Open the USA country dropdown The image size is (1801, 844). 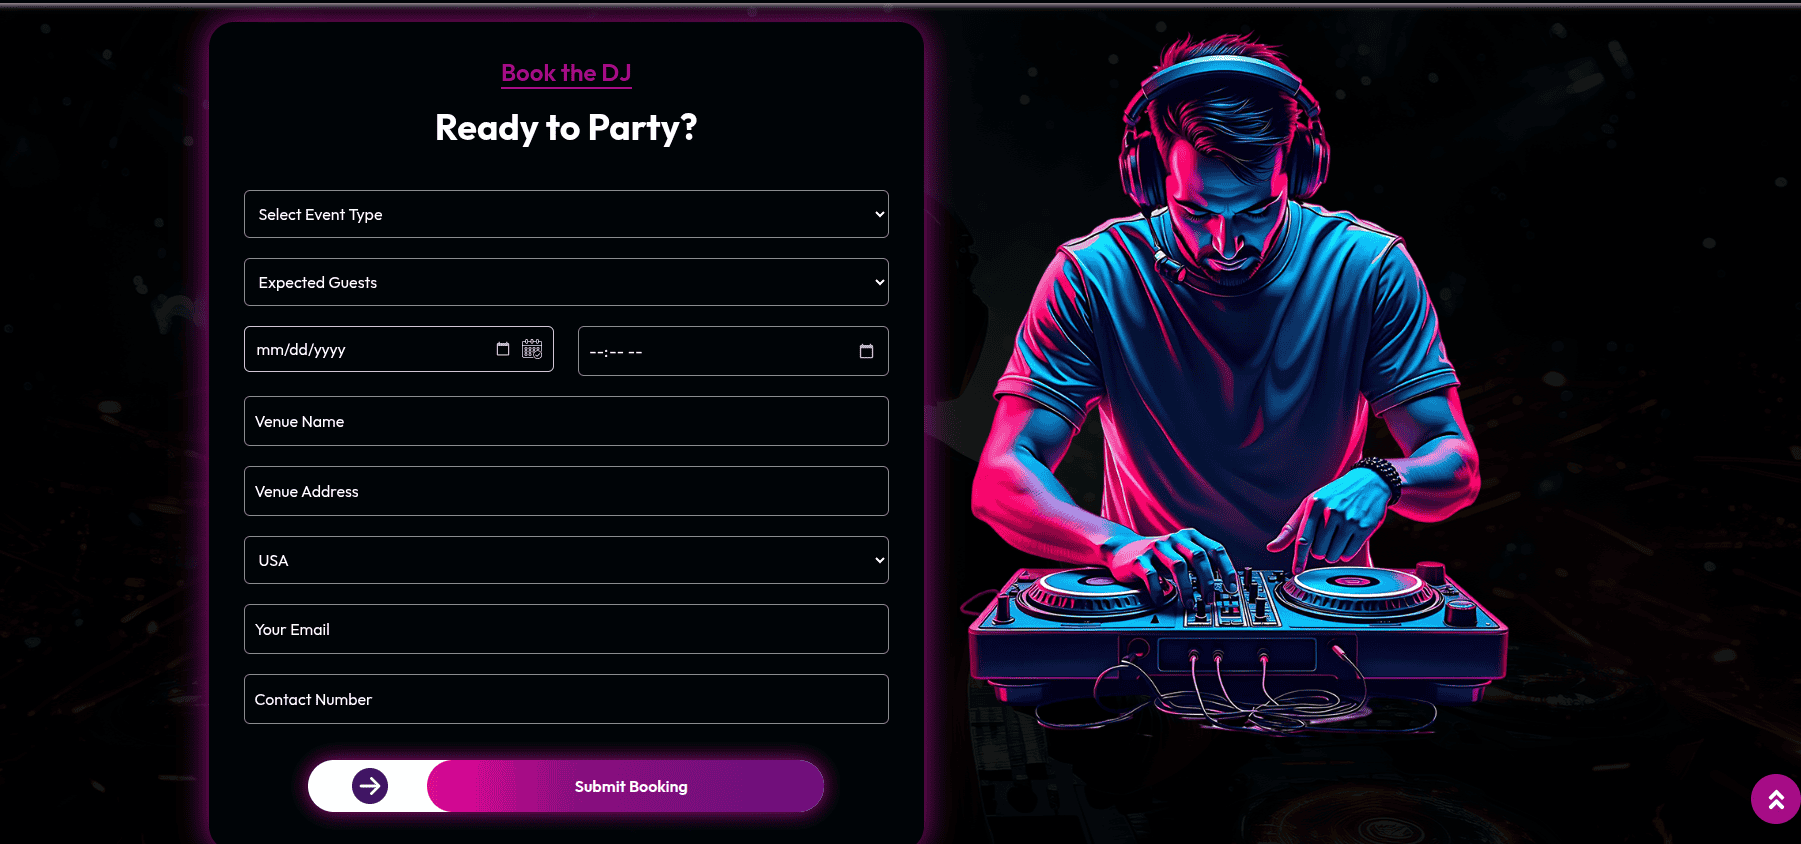tap(566, 560)
